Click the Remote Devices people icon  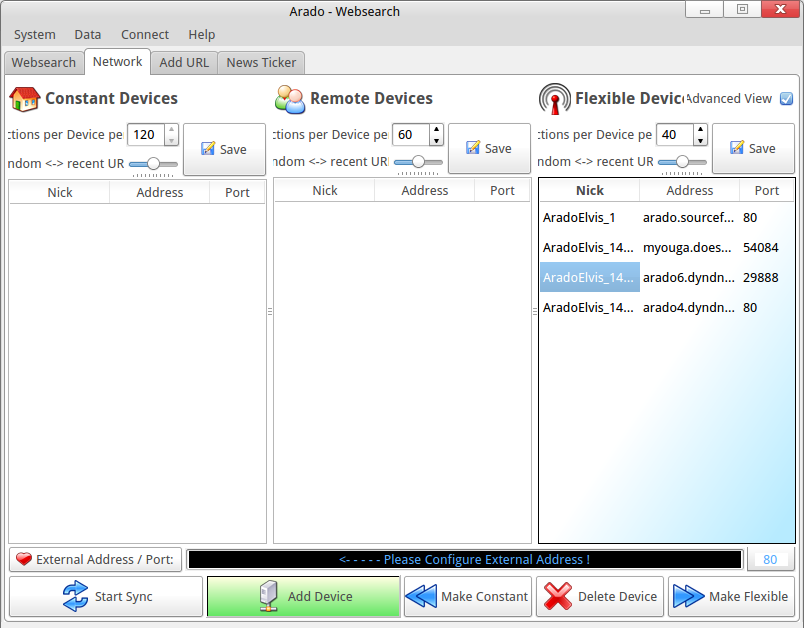pyautogui.click(x=290, y=98)
